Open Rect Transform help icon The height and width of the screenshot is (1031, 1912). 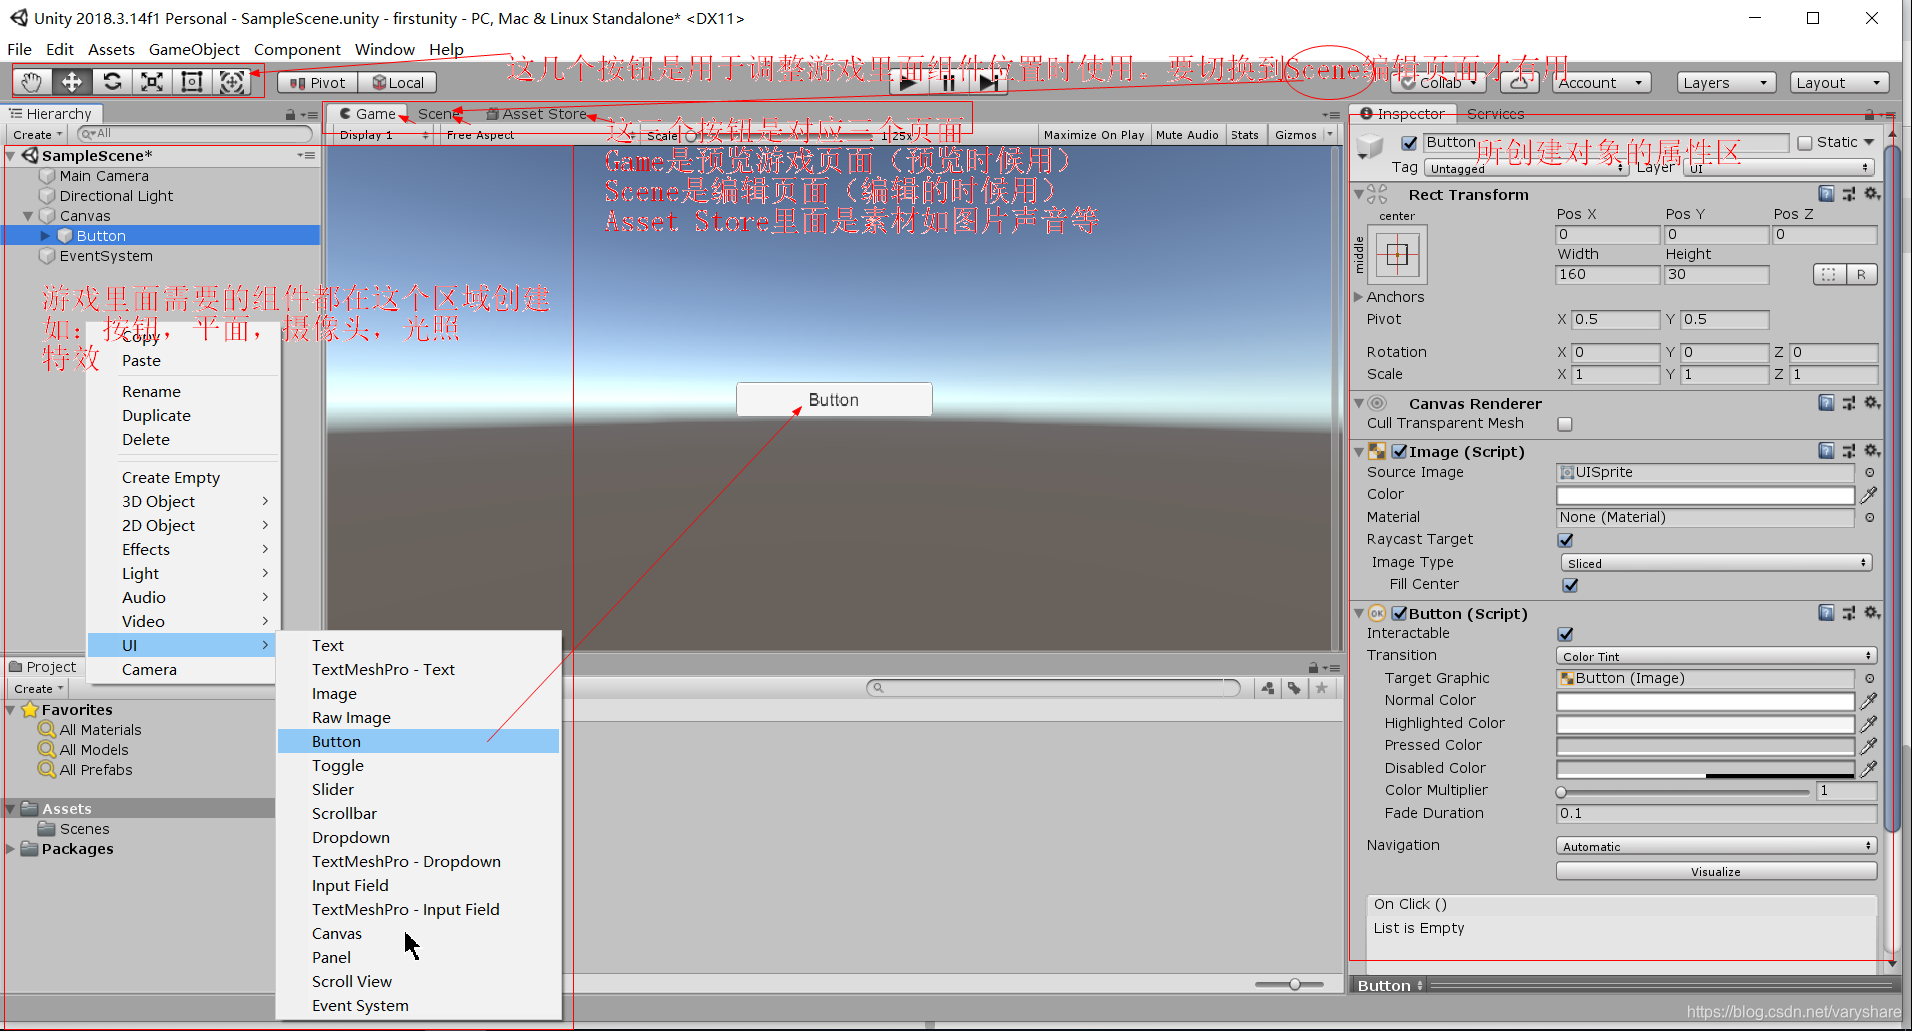(1826, 194)
